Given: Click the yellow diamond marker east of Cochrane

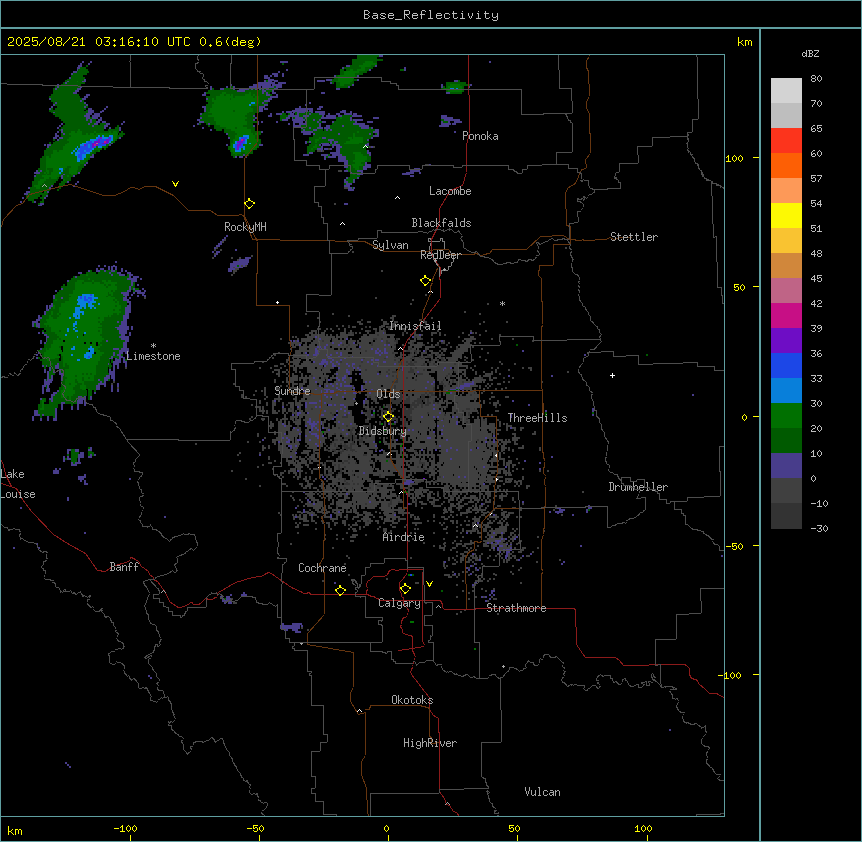Looking at the screenshot, I should (x=340, y=590).
